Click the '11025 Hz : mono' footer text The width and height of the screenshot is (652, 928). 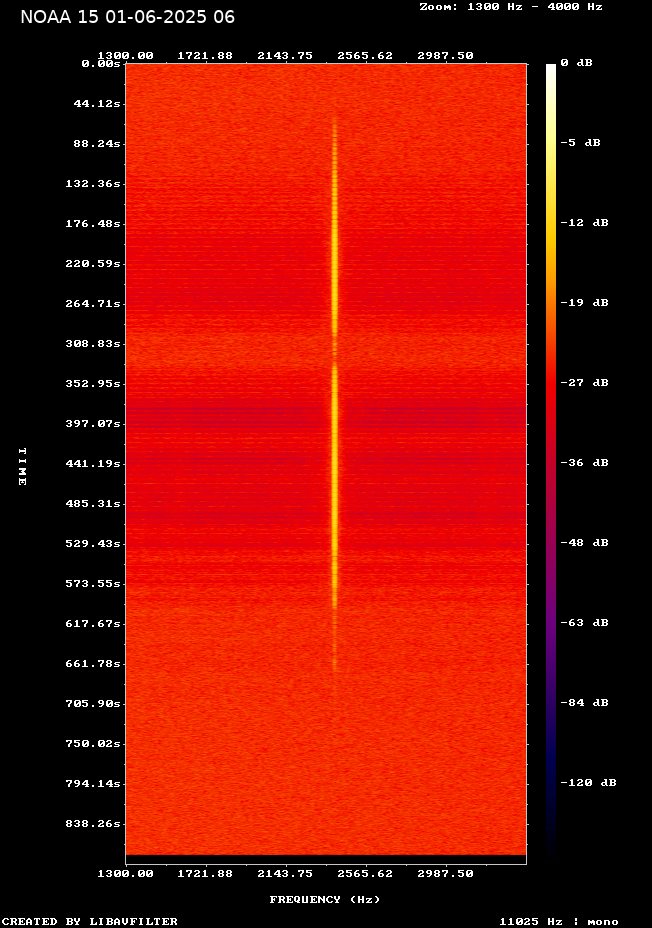[559, 921]
